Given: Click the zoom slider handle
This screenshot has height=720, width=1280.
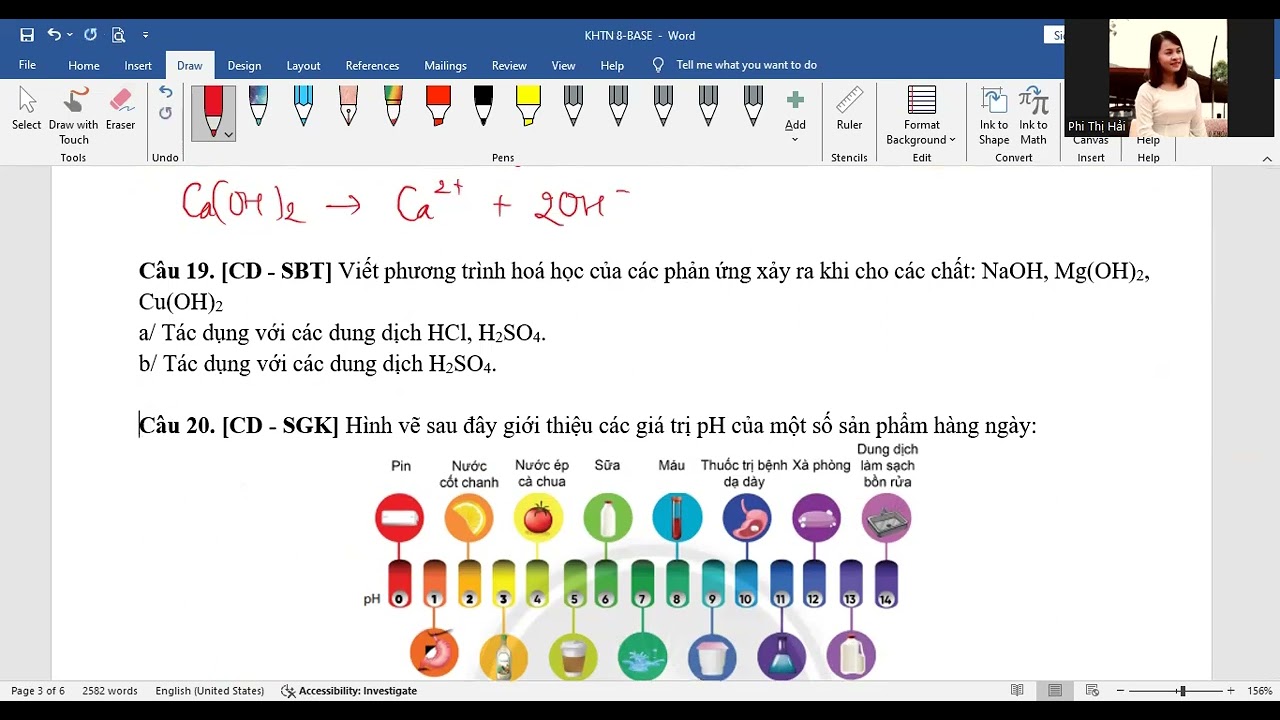Looking at the screenshot, I should point(1182,691).
